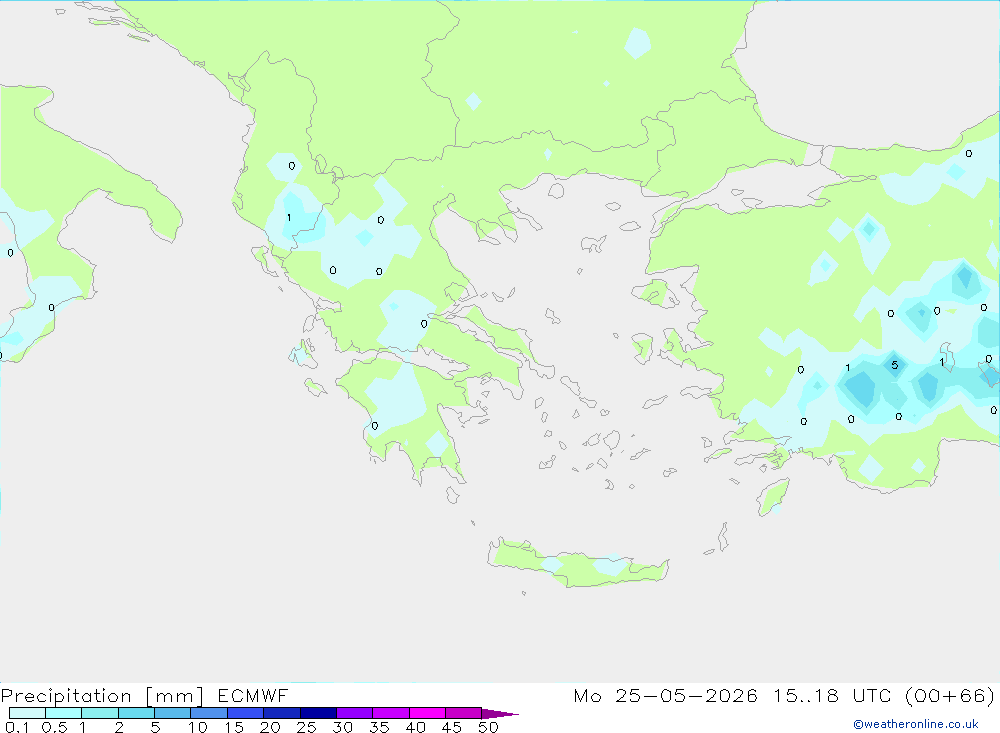The height and width of the screenshot is (733, 1000).
Task: Click the legend value label '50'
Action: (x=488, y=727)
